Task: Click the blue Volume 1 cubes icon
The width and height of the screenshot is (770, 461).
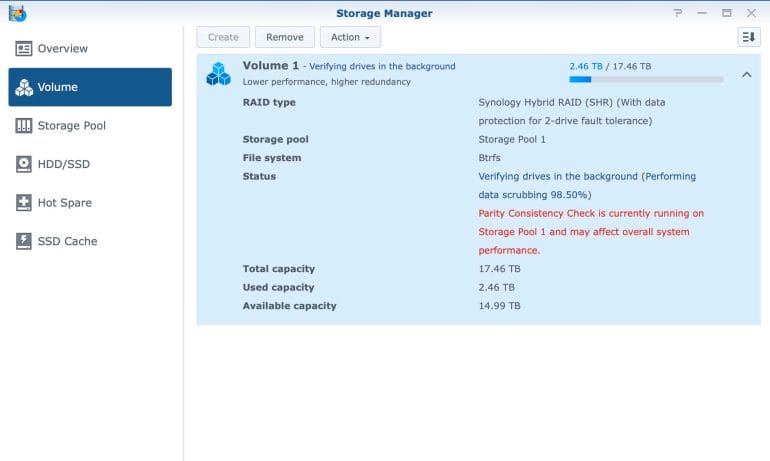Action: 219,74
